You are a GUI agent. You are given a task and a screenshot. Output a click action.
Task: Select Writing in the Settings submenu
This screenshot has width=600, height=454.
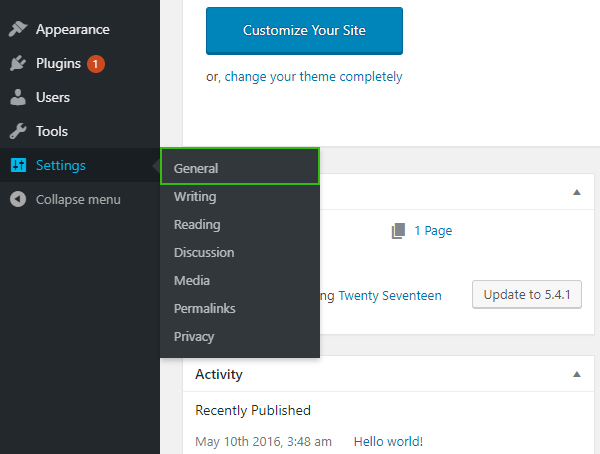tap(195, 197)
